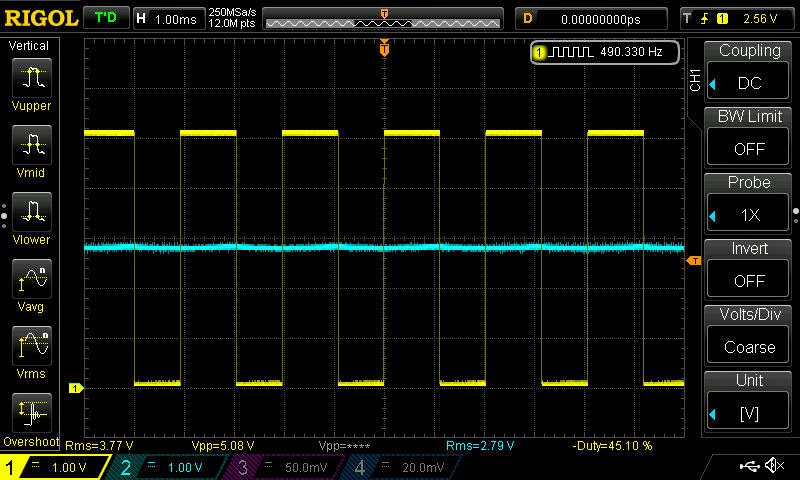The height and width of the screenshot is (480, 800).
Task: Click the 12.0M pts memory depth readout
Action: [232, 23]
